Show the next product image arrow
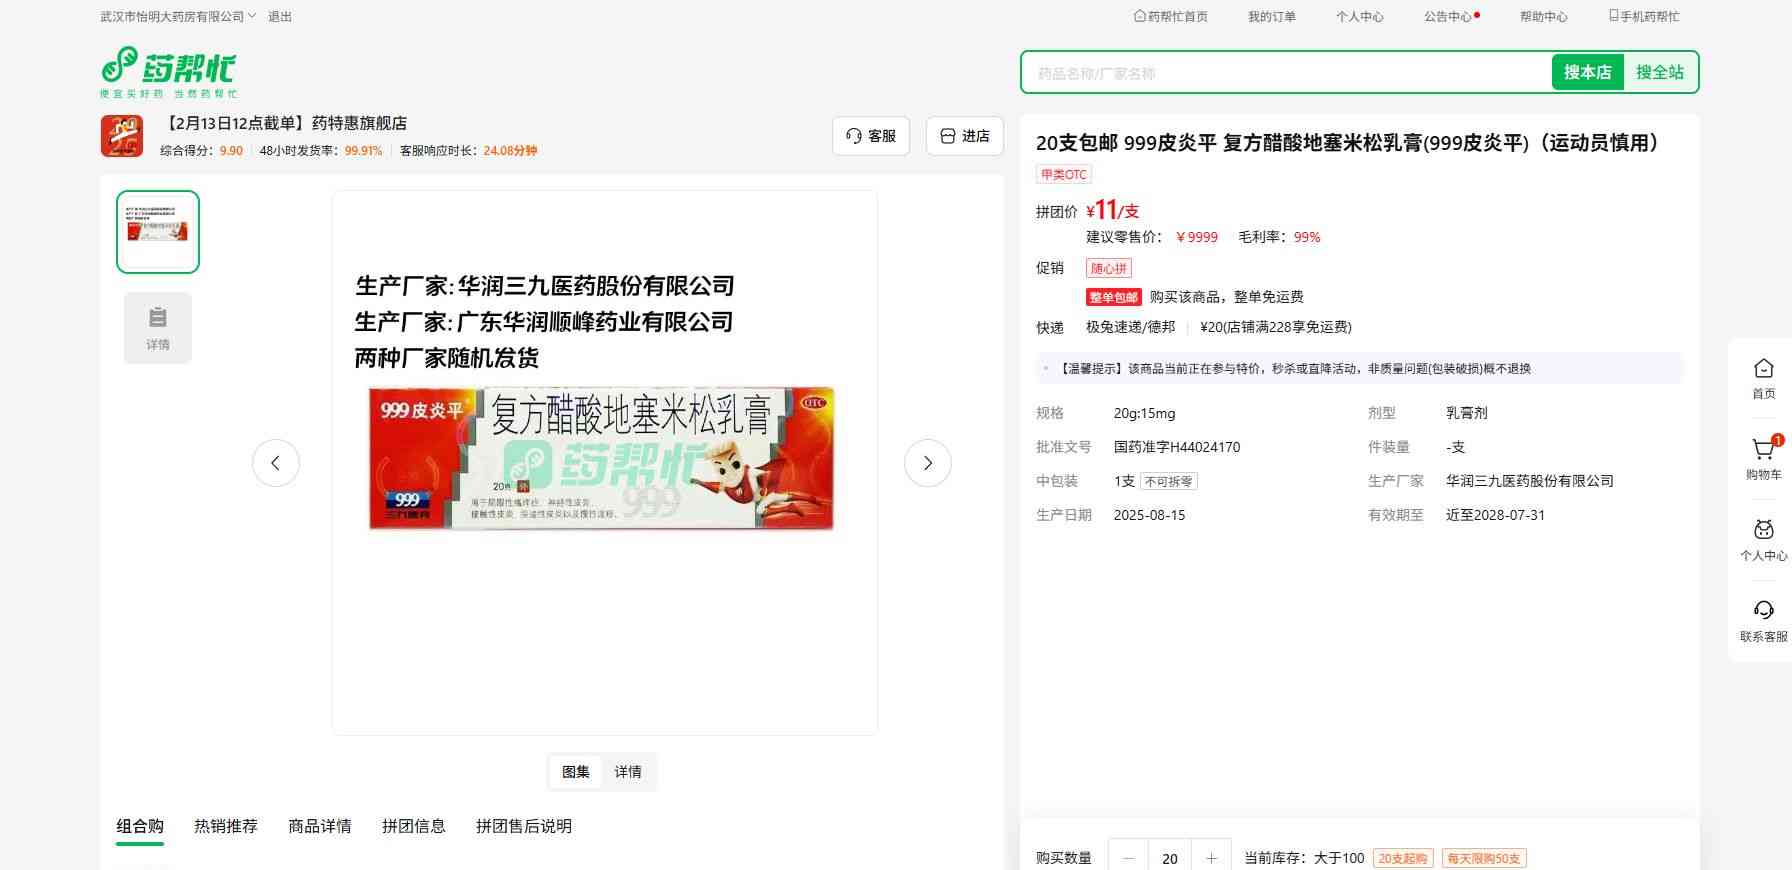This screenshot has height=870, width=1792. 927,463
